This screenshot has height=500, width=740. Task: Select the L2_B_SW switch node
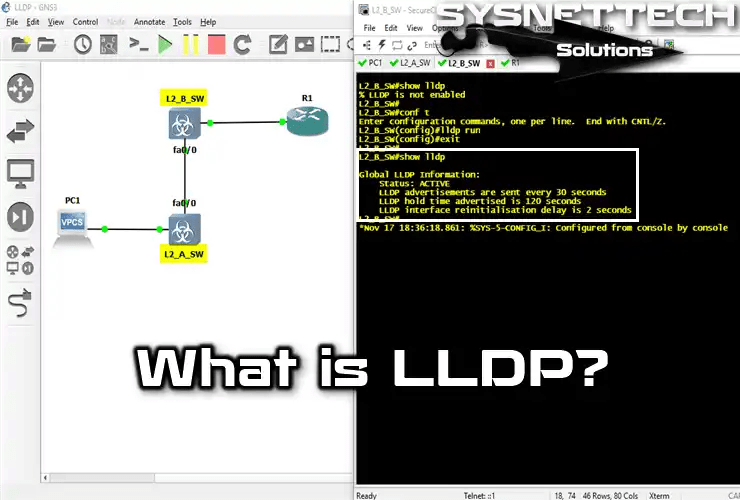tap(185, 123)
